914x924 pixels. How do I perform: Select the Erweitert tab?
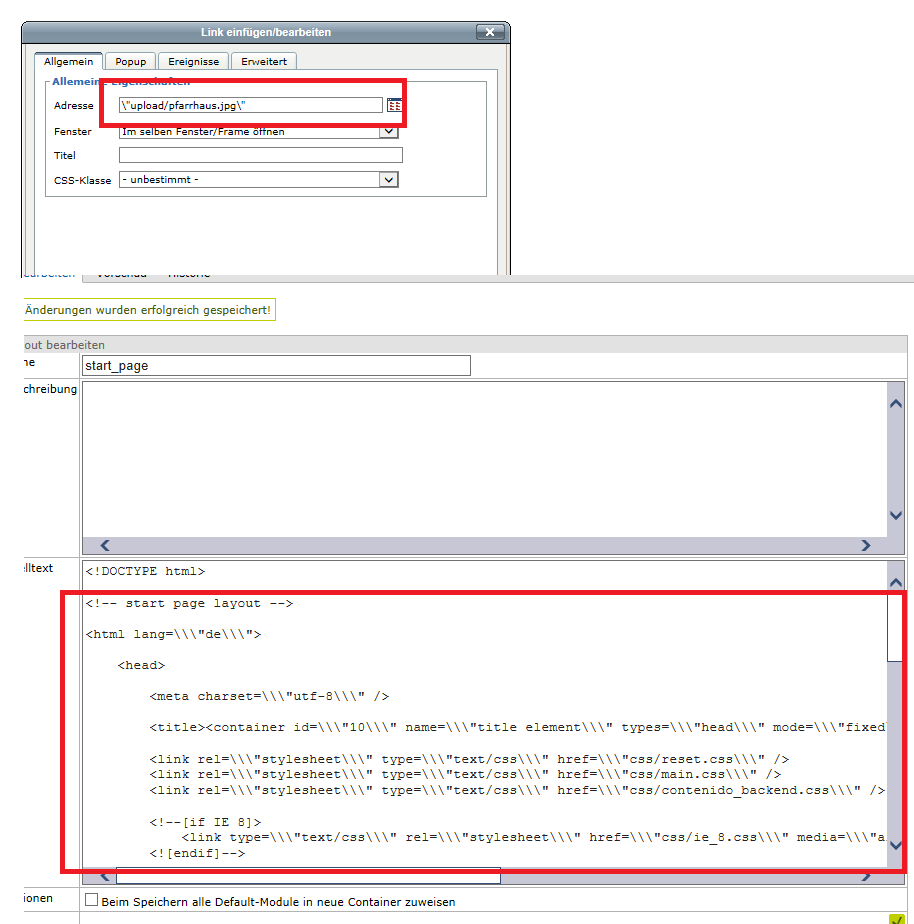click(264, 62)
